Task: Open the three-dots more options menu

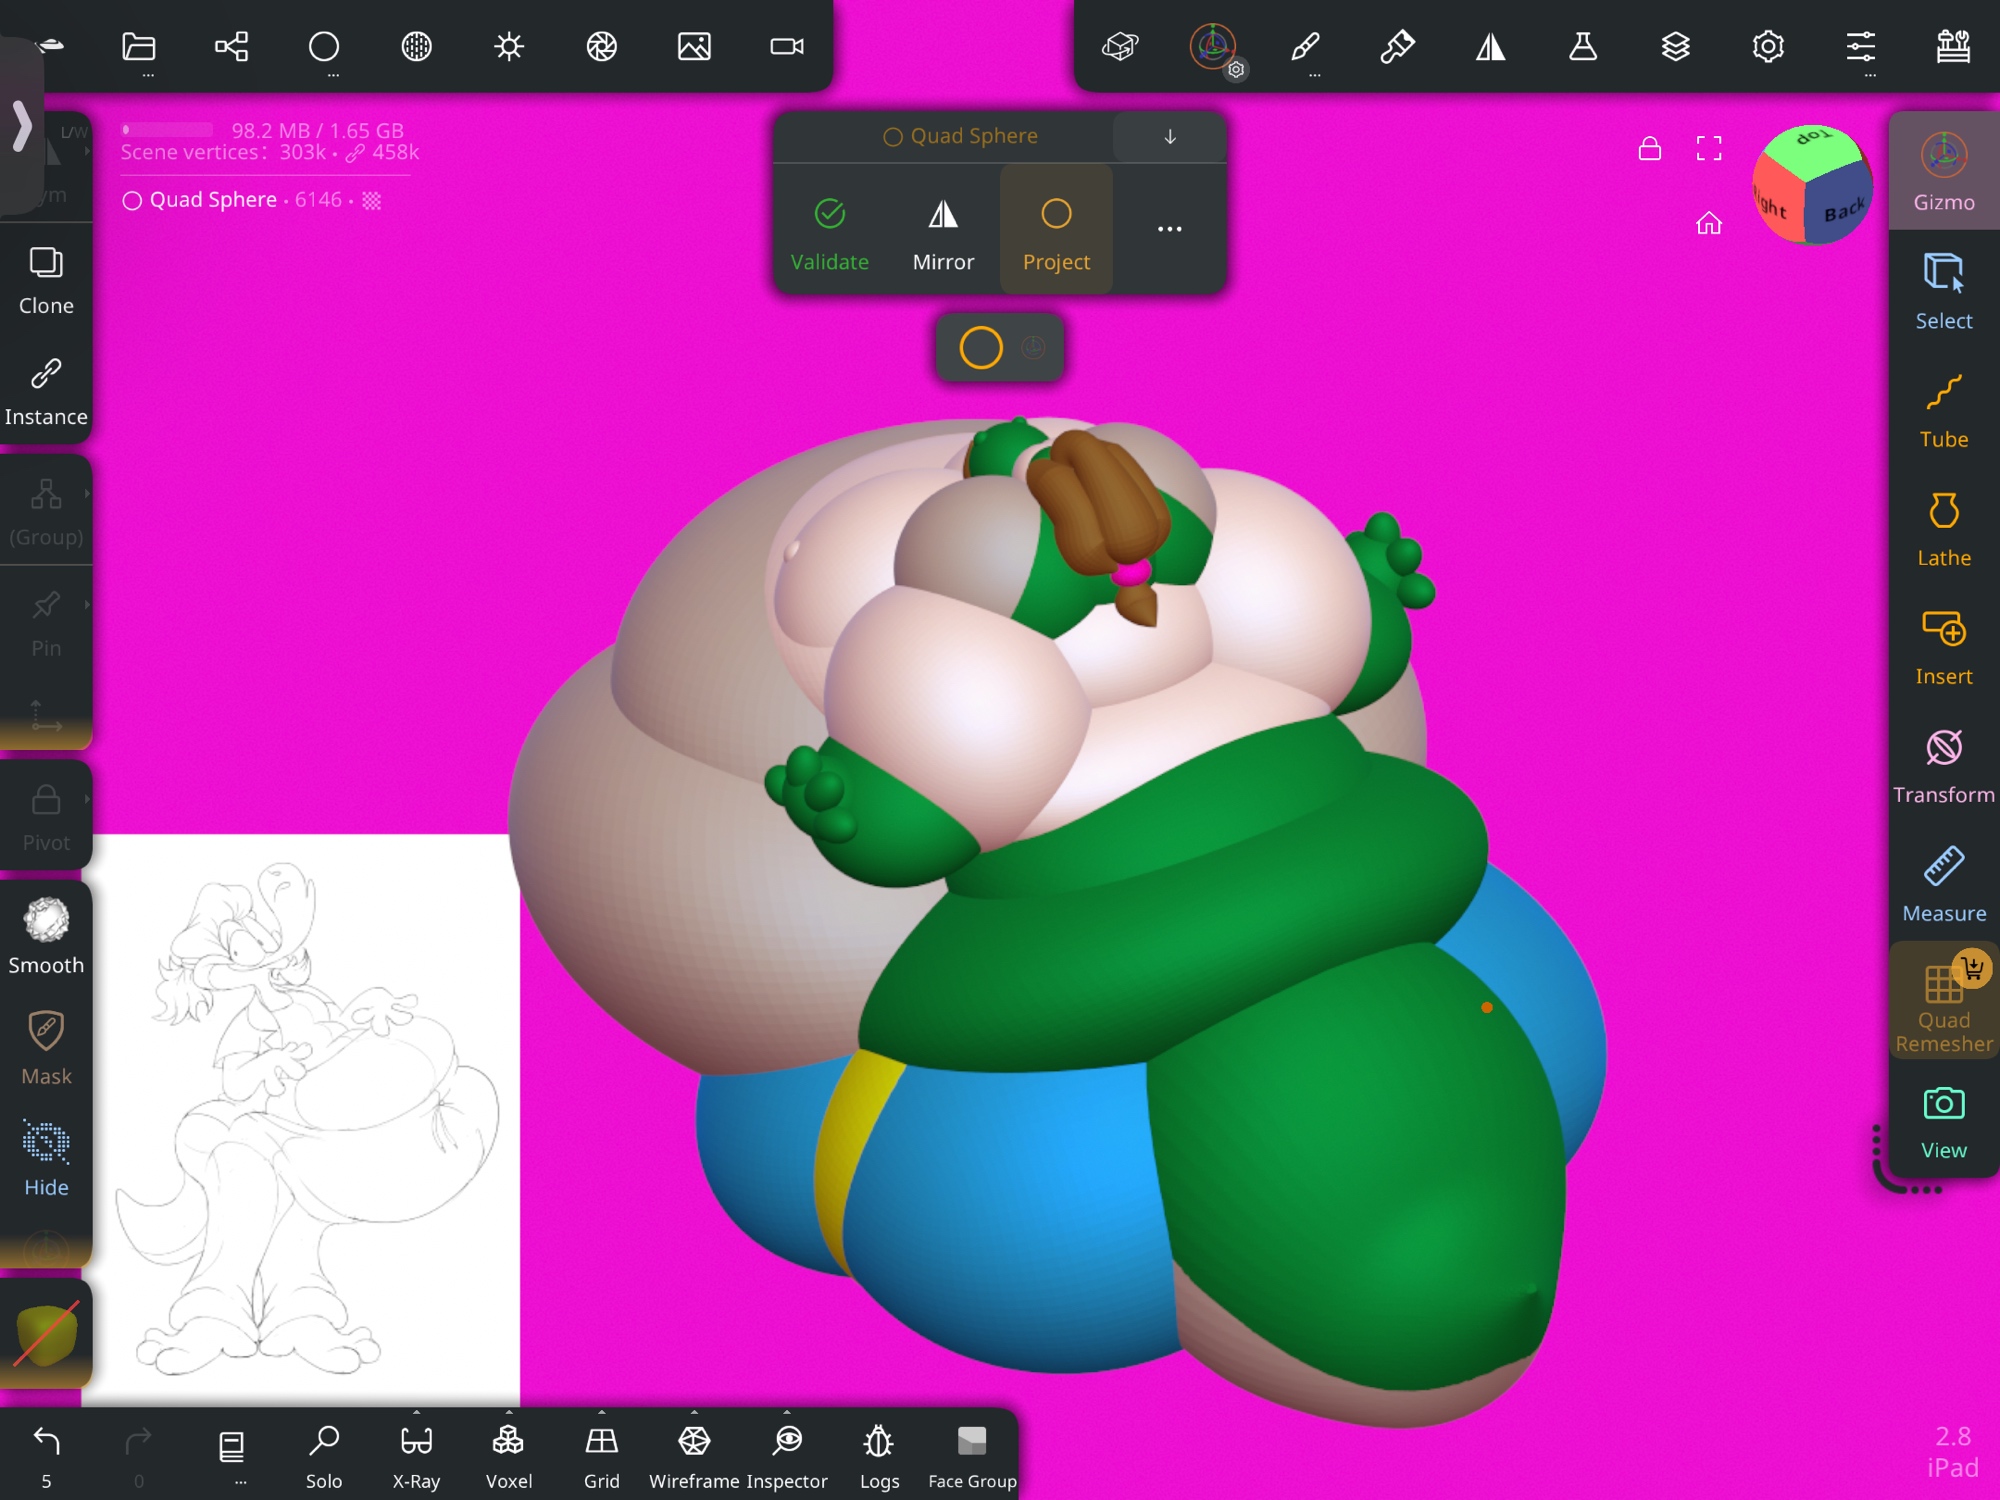Action: click(1169, 229)
